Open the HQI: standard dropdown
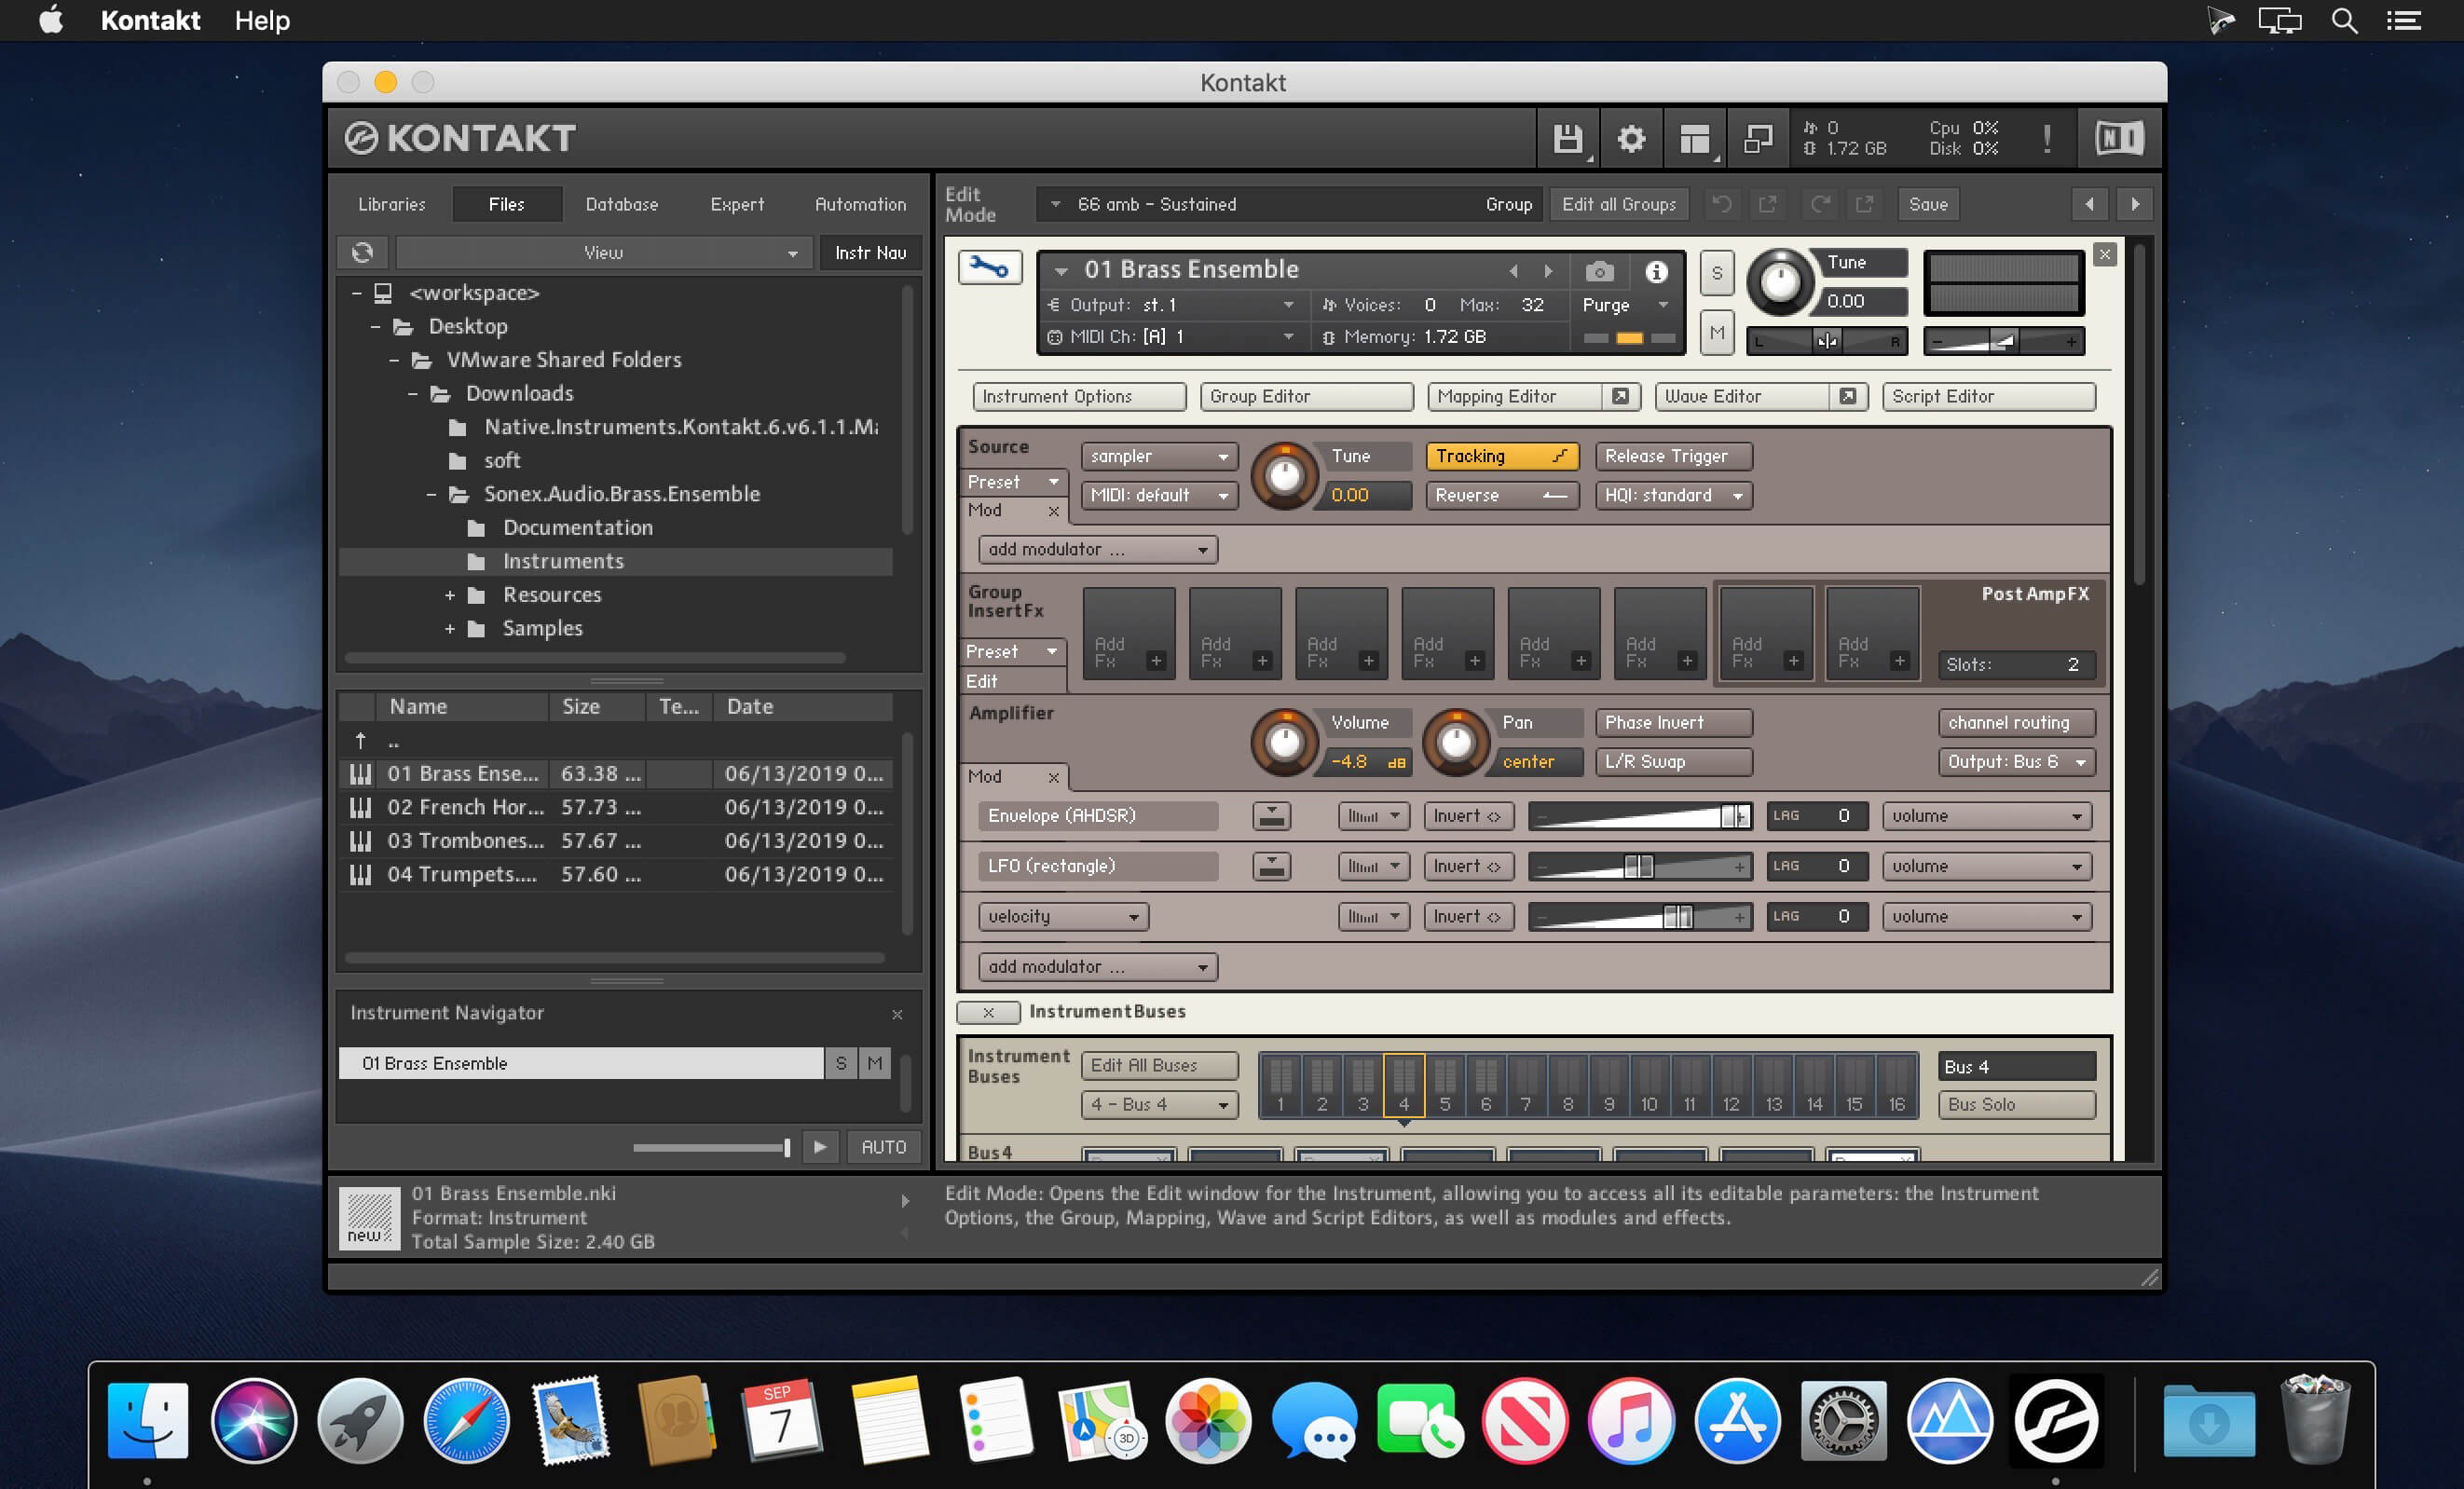2464x1489 pixels. click(x=1674, y=495)
